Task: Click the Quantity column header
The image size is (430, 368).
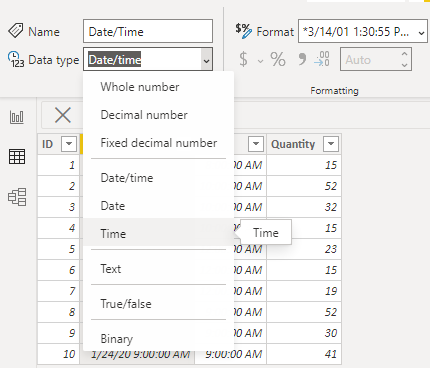Action: tap(304, 144)
